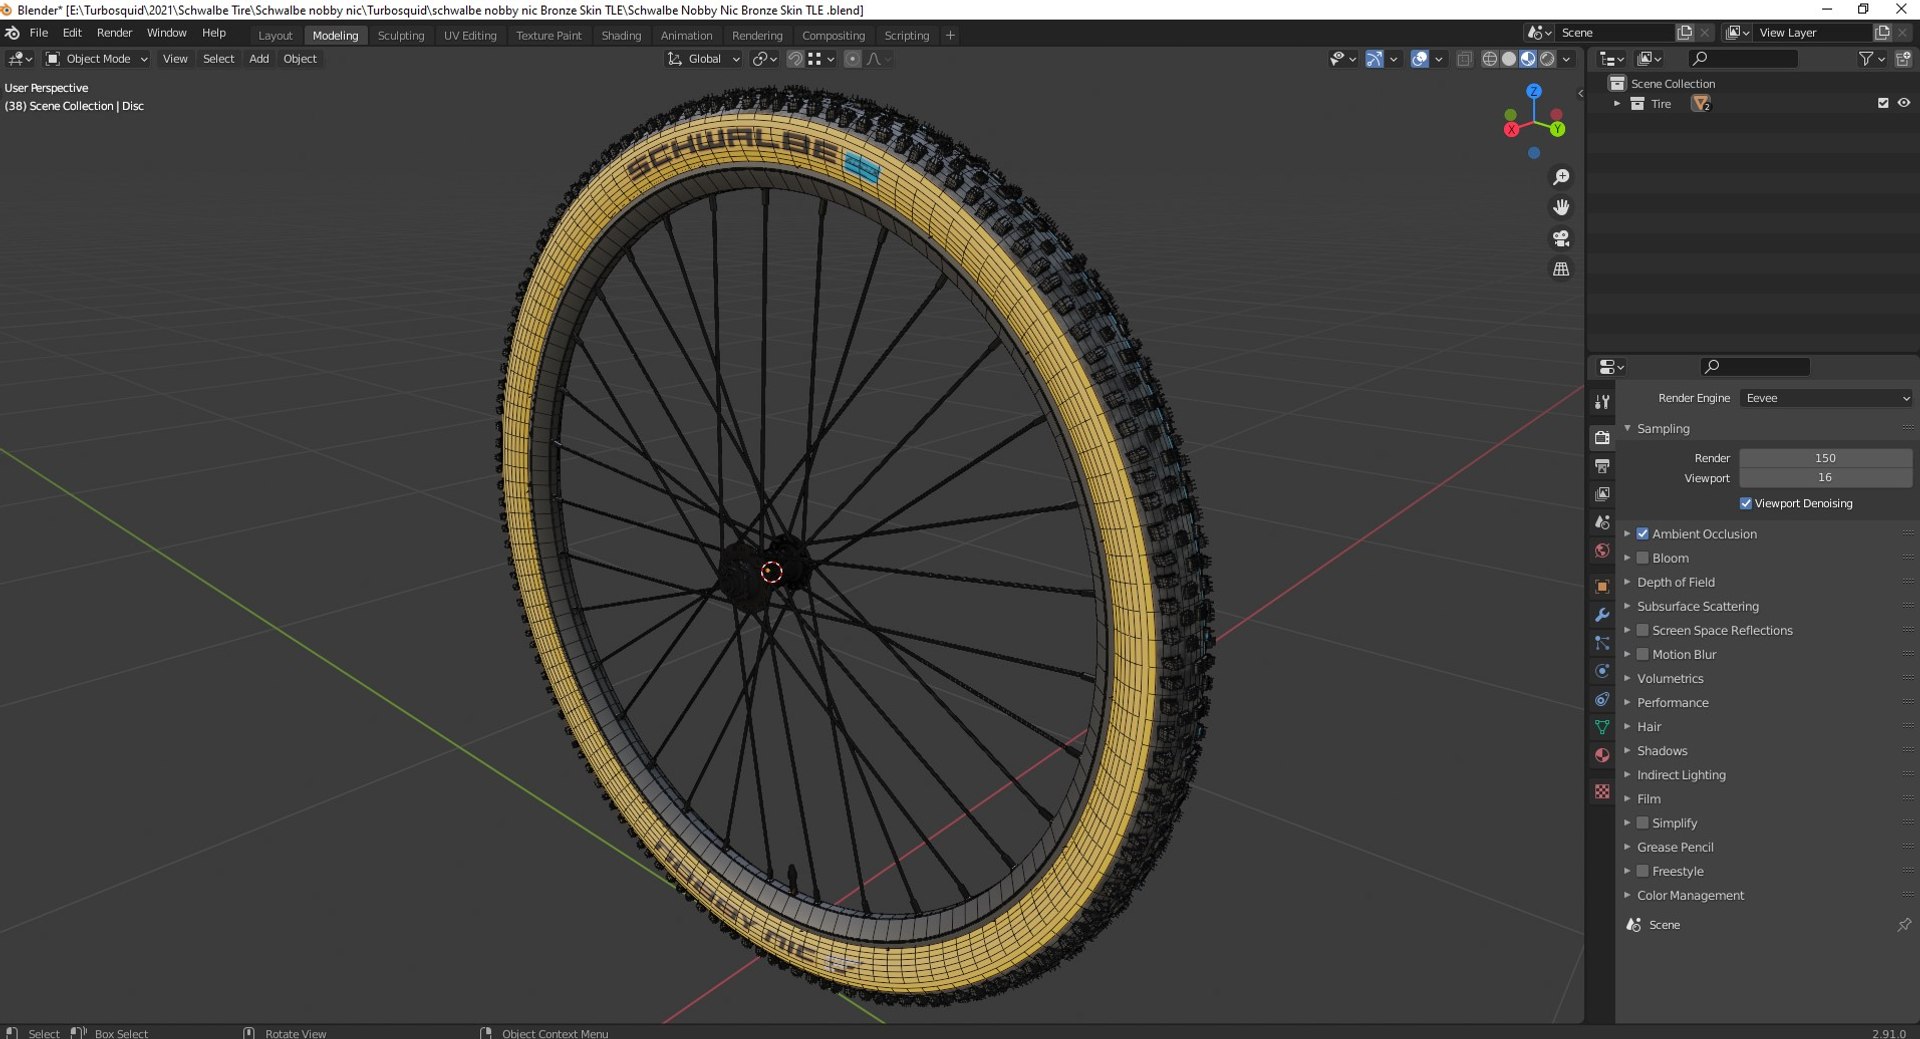This screenshot has height=1039, width=1920.
Task: Expand the Tire collection in the outliner
Action: [x=1617, y=104]
